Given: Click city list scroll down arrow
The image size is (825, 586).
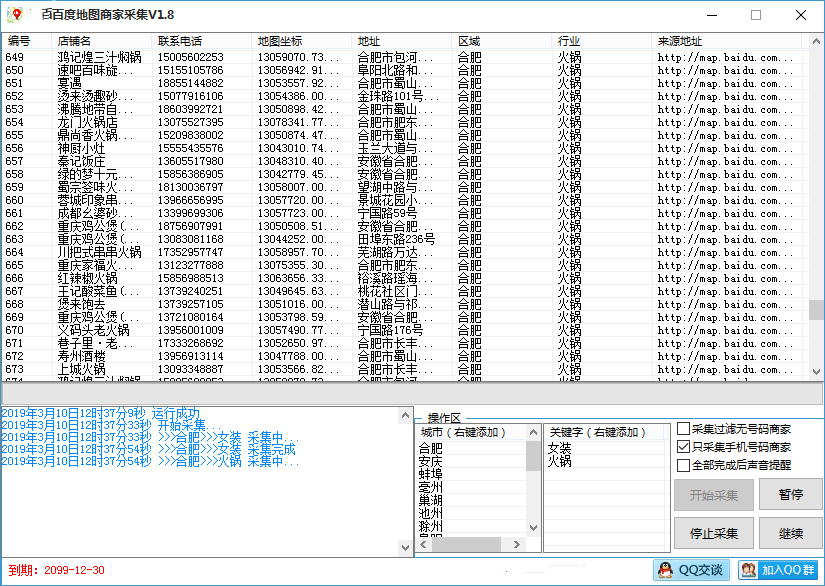Looking at the screenshot, I should tap(533, 528).
